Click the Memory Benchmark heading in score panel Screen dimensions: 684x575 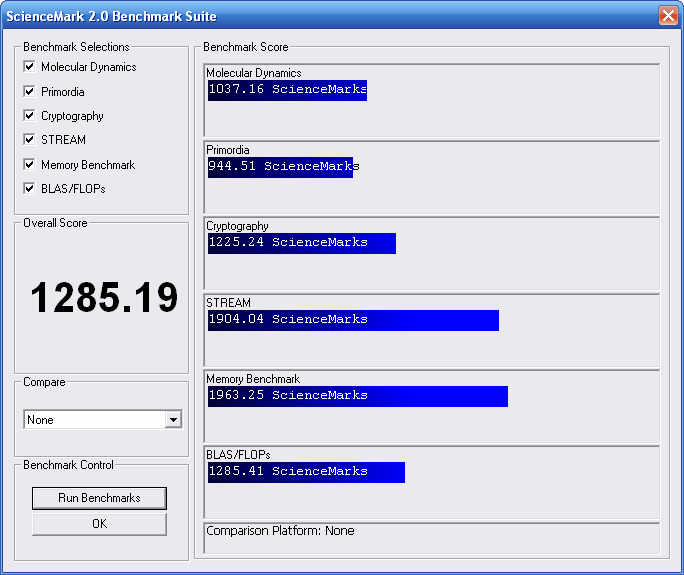point(253,379)
